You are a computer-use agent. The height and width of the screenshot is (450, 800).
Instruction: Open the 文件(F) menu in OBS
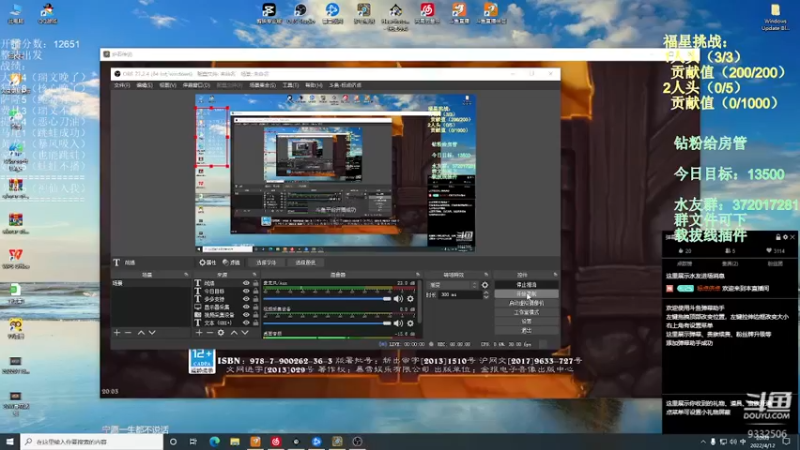pos(122,85)
